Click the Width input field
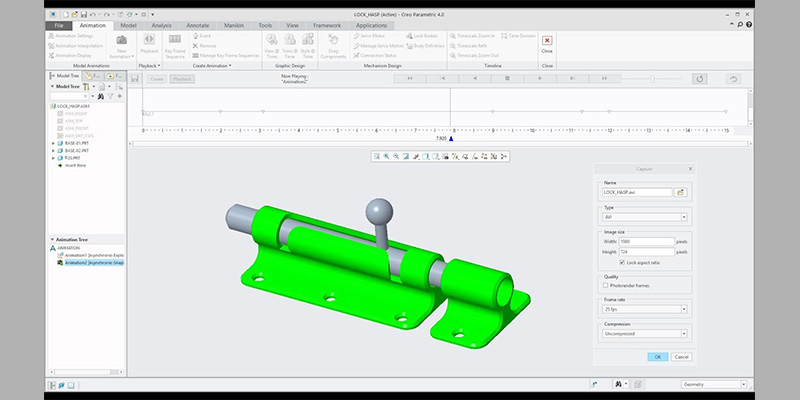The image size is (800, 400). tap(647, 241)
